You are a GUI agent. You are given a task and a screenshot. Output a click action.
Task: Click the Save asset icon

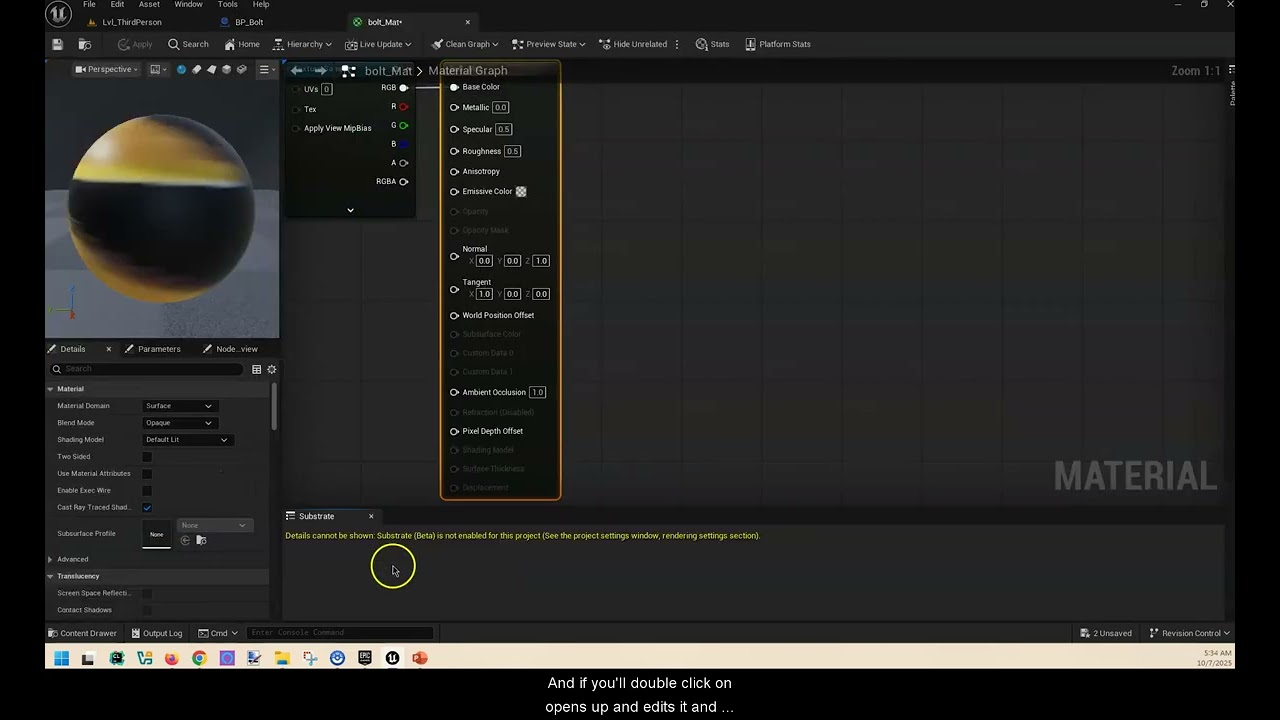click(x=58, y=44)
